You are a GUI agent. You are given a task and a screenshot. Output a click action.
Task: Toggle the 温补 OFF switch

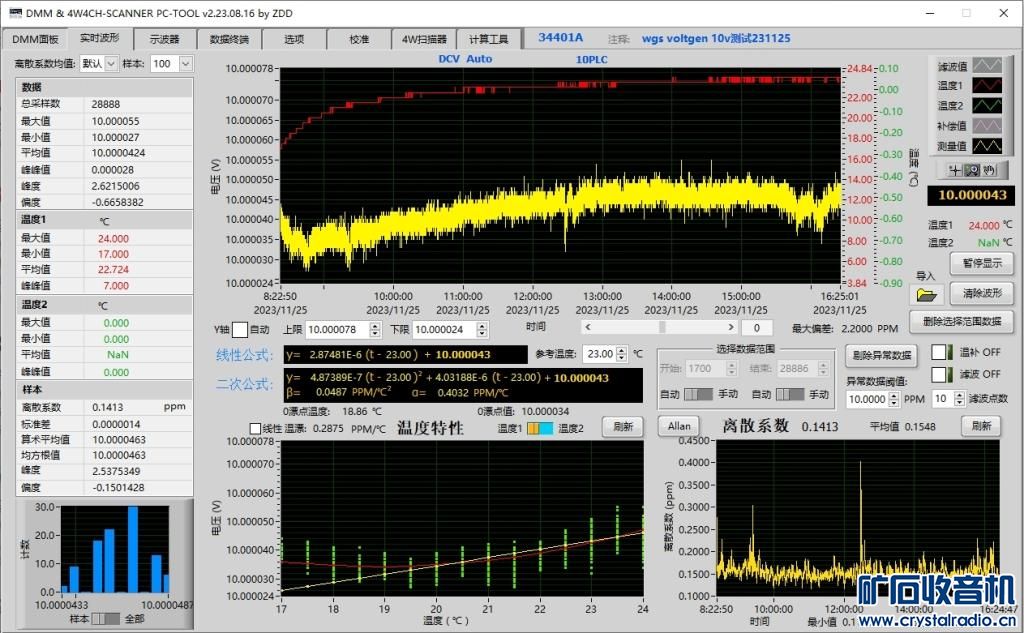940,352
